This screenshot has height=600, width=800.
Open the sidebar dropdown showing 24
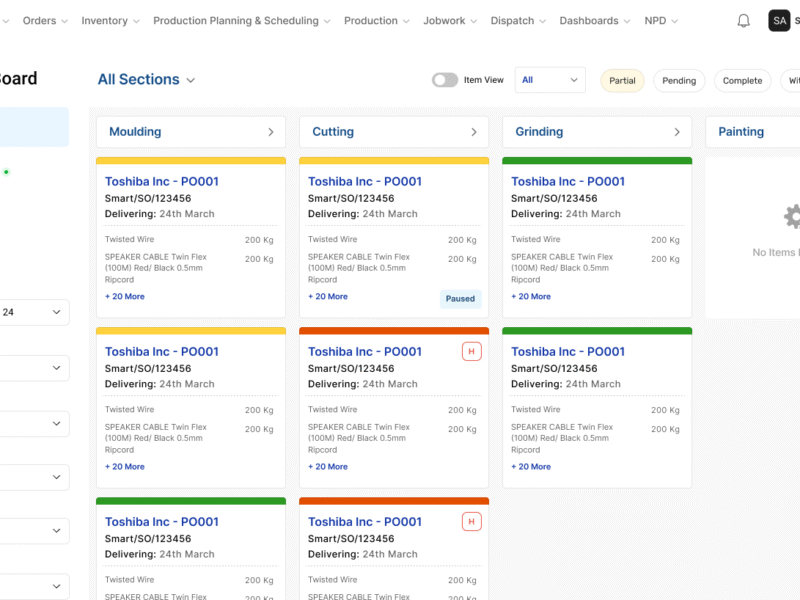click(35, 311)
